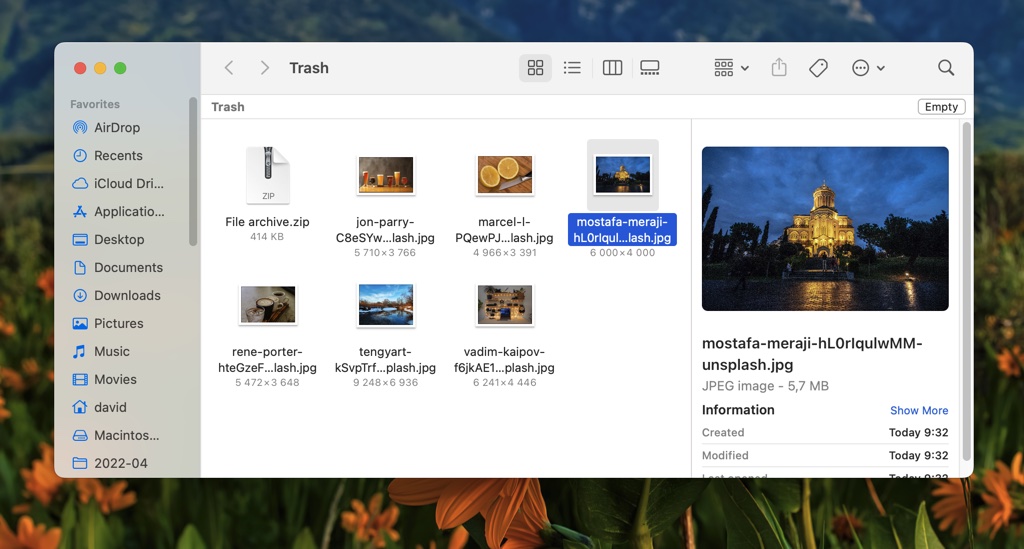The image size is (1024, 549).
Task: Switch to gallery view
Action: click(650, 68)
